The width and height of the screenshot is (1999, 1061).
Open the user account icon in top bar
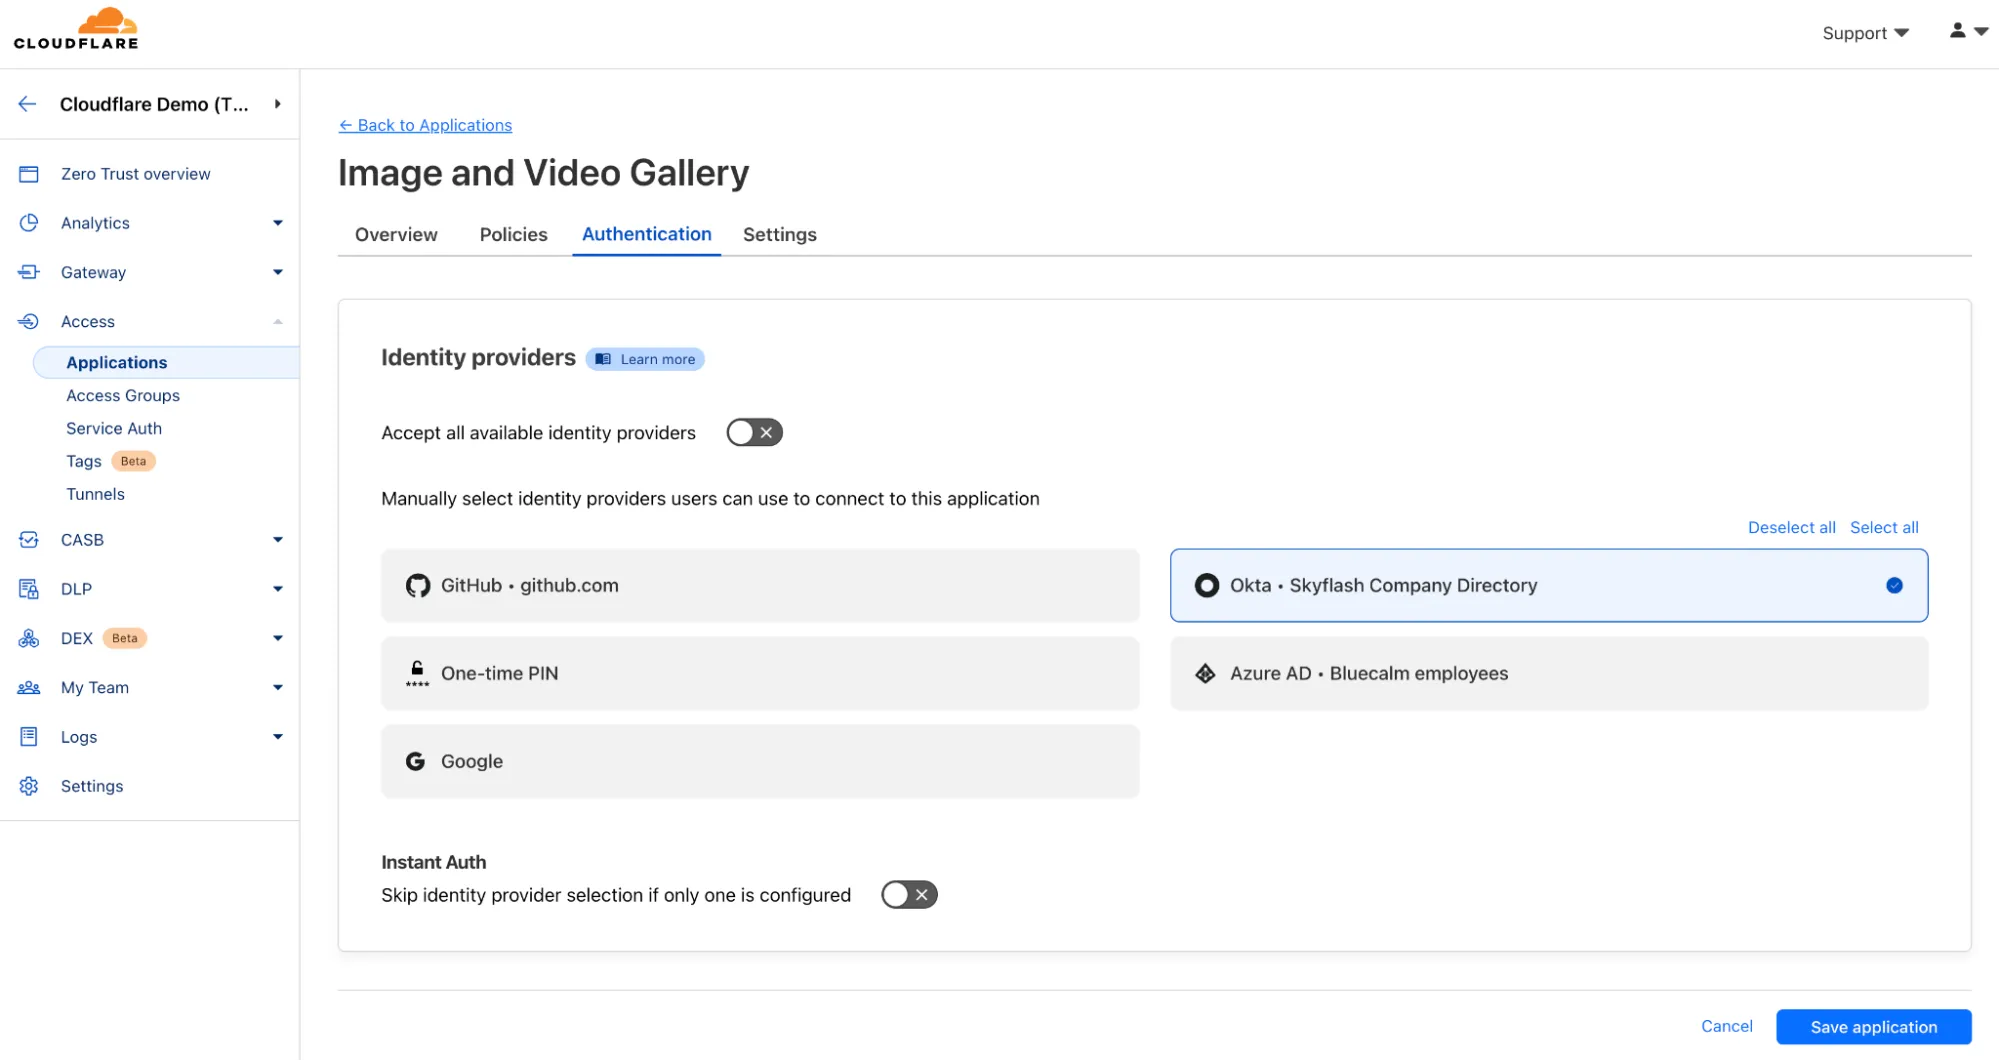pyautogui.click(x=1955, y=31)
